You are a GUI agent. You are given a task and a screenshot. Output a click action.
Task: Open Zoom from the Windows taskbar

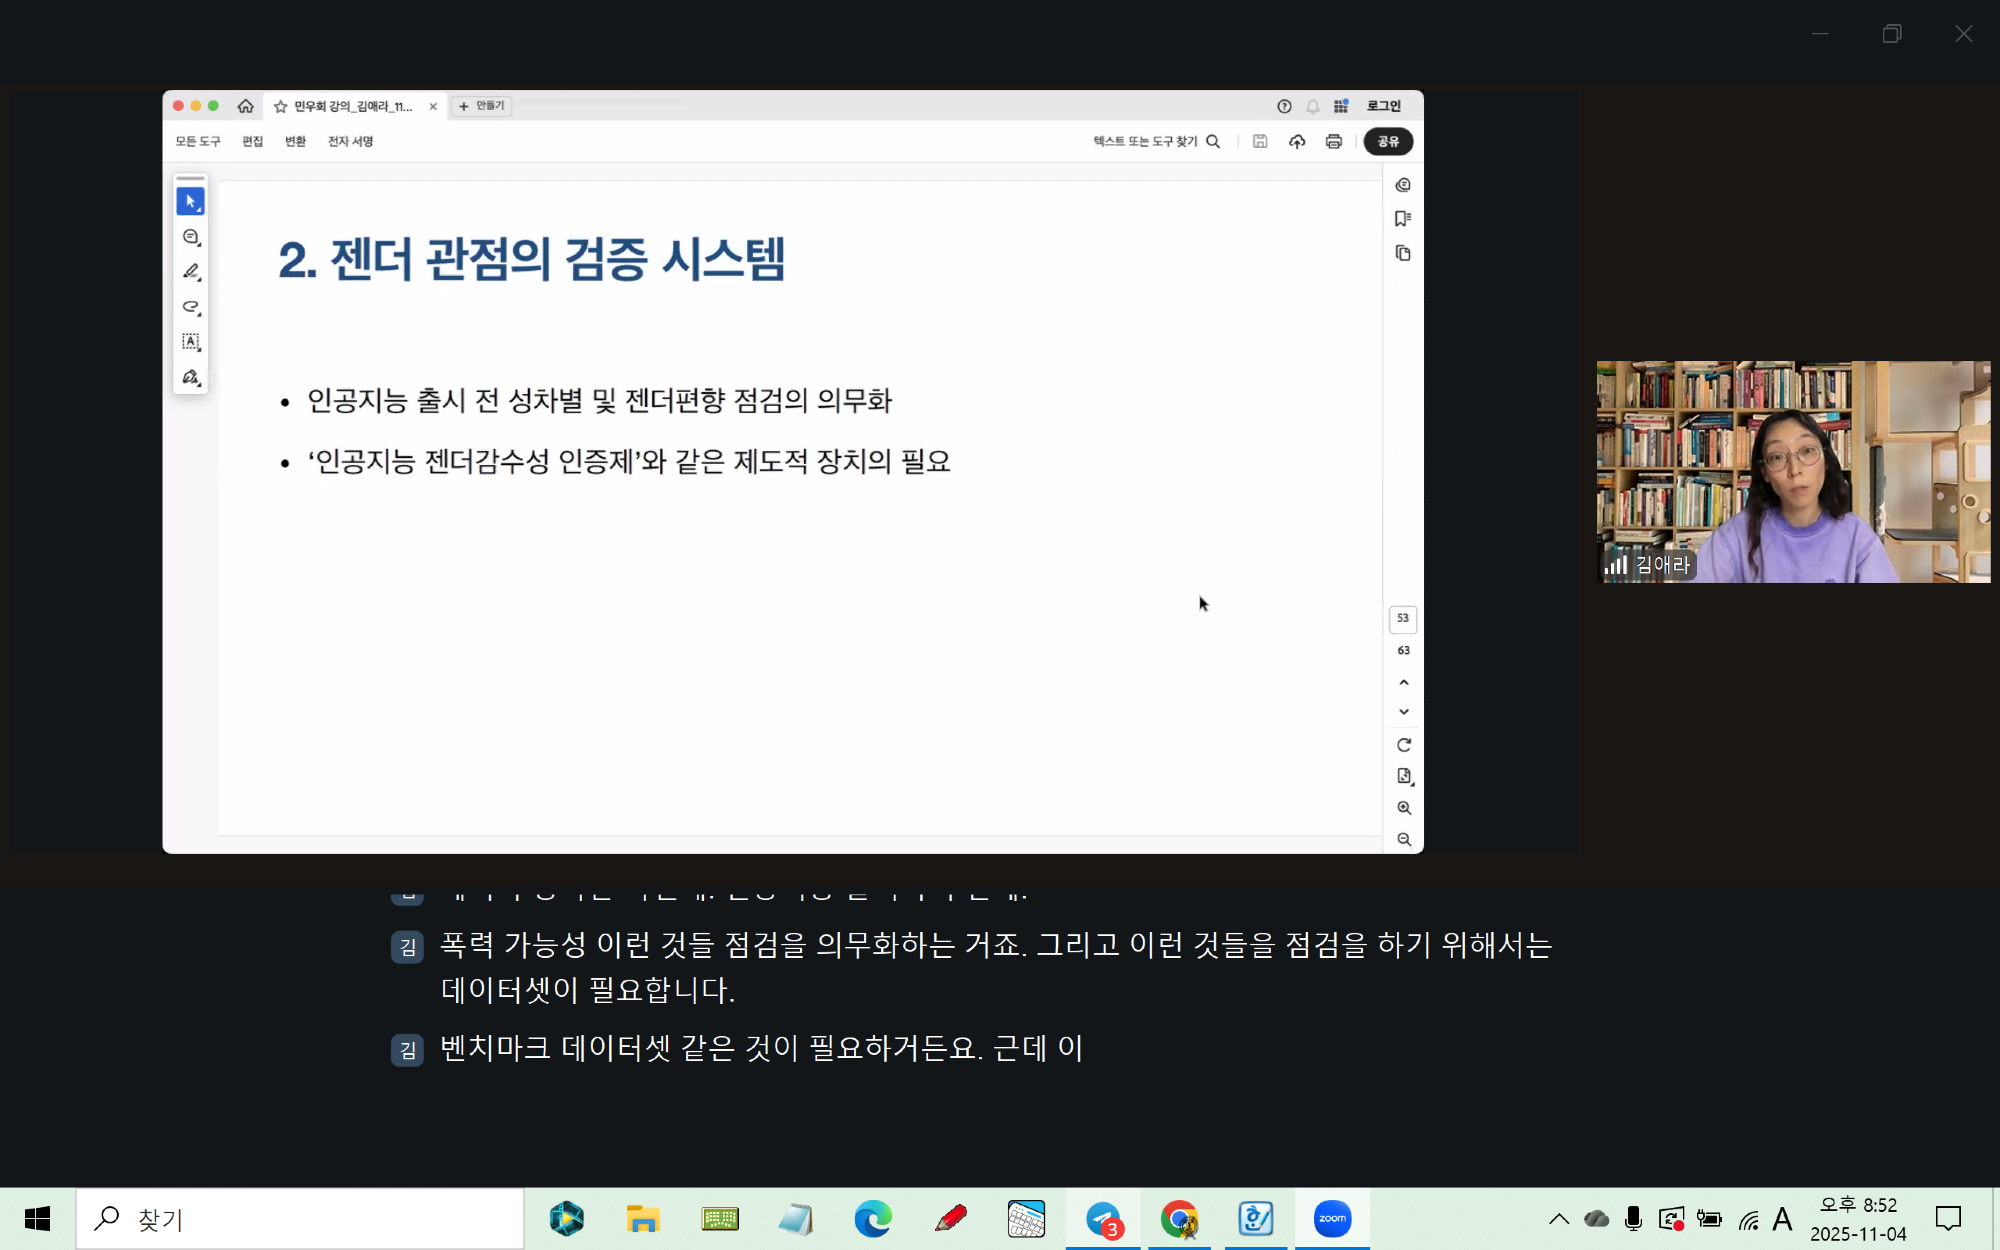coord(1332,1218)
